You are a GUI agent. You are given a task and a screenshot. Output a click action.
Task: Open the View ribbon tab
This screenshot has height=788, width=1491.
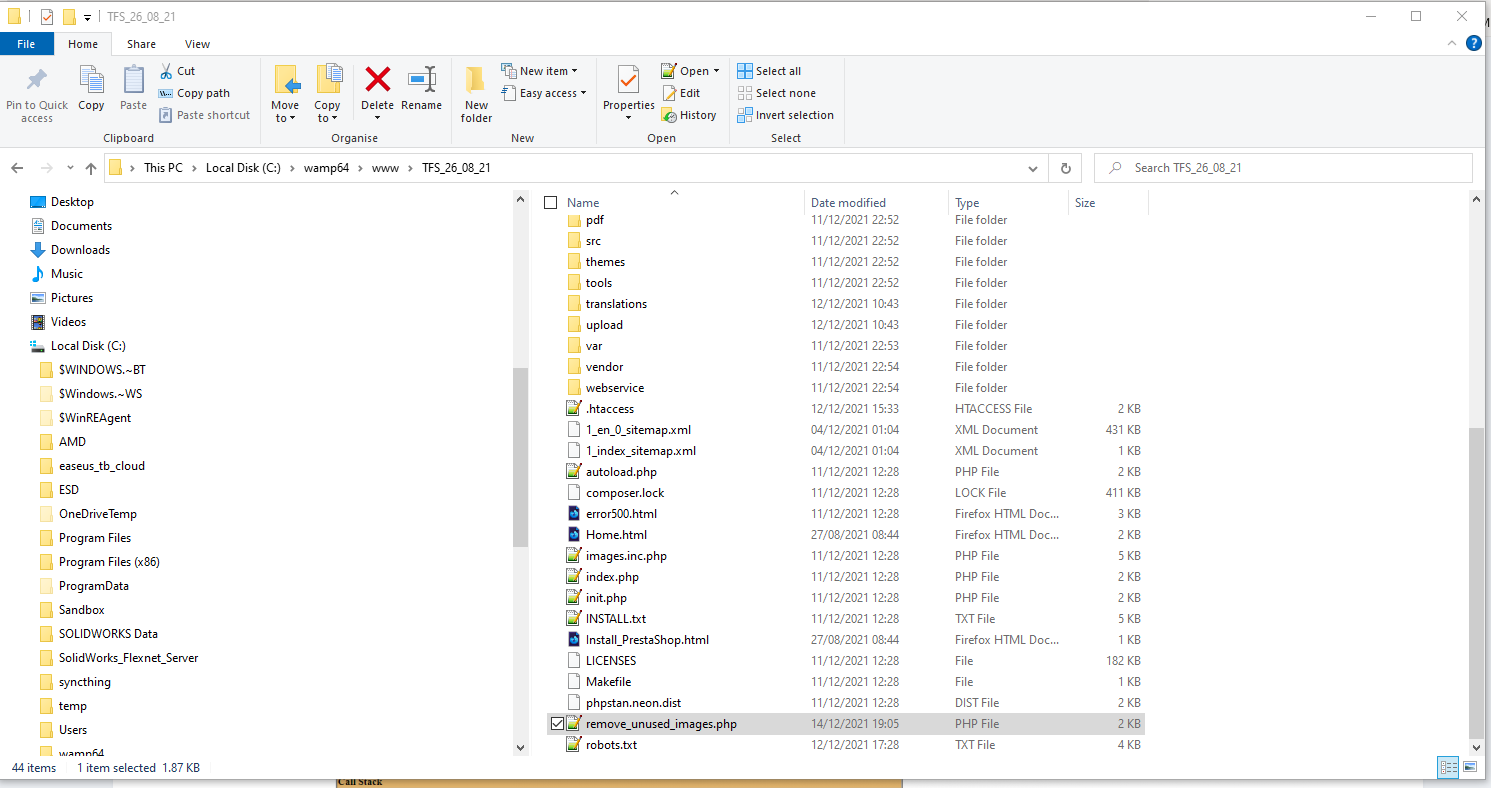pos(197,44)
